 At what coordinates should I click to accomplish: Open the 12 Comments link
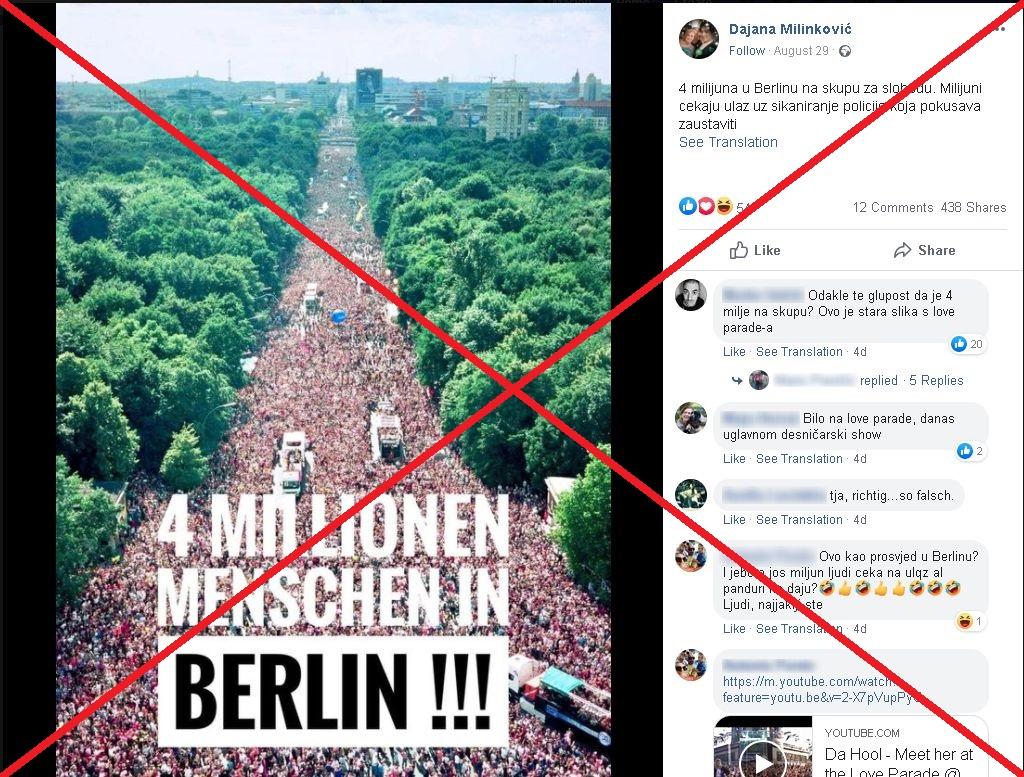(893, 208)
